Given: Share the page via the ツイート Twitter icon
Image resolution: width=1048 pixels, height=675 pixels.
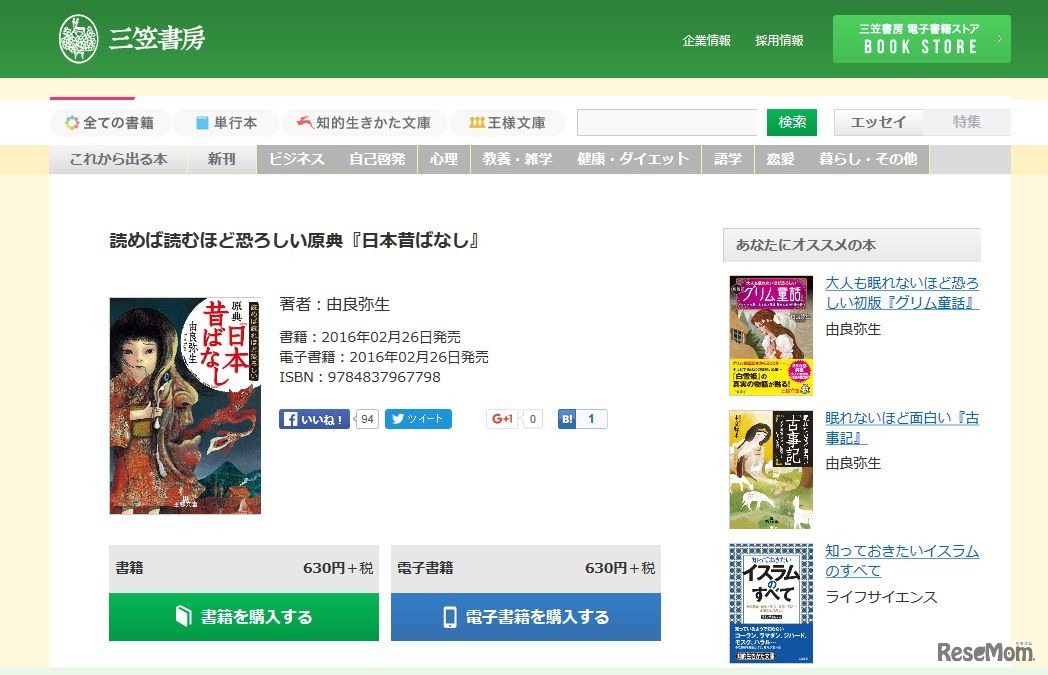Looking at the screenshot, I should click(418, 418).
